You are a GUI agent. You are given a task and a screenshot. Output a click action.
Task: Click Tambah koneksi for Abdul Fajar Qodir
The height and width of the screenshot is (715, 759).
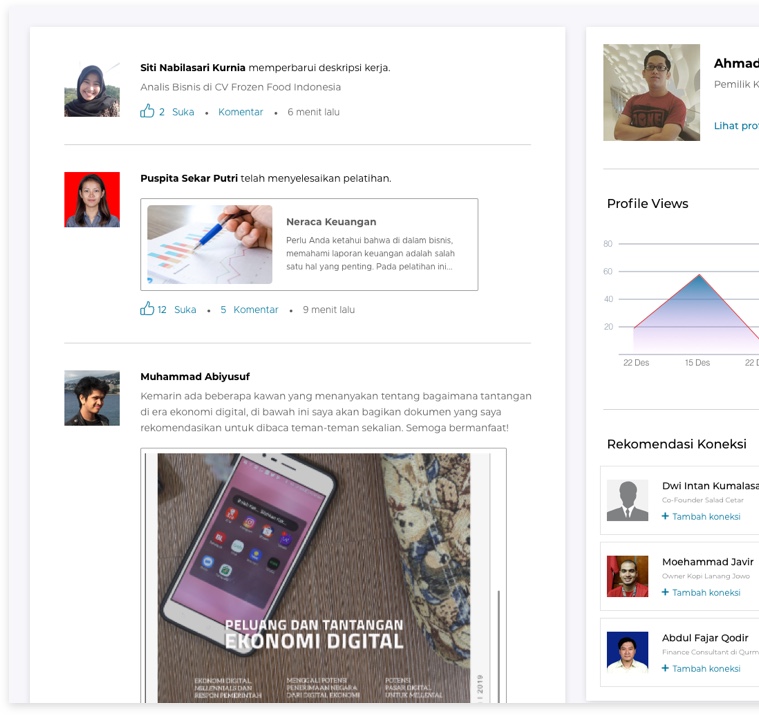[x=706, y=669]
